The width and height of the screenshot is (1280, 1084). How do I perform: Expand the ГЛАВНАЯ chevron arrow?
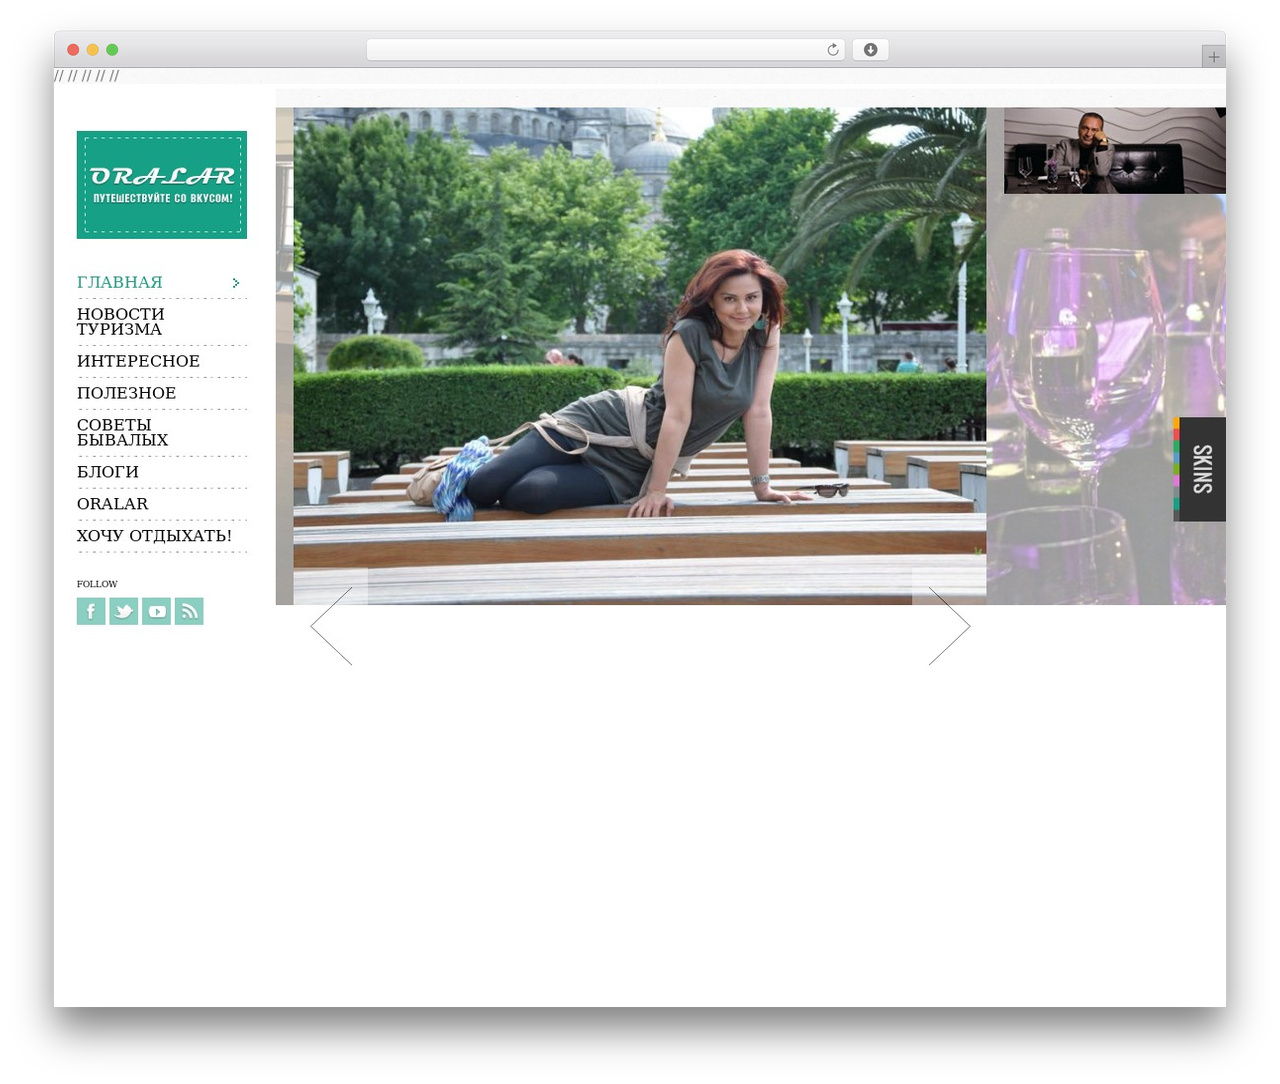[236, 283]
